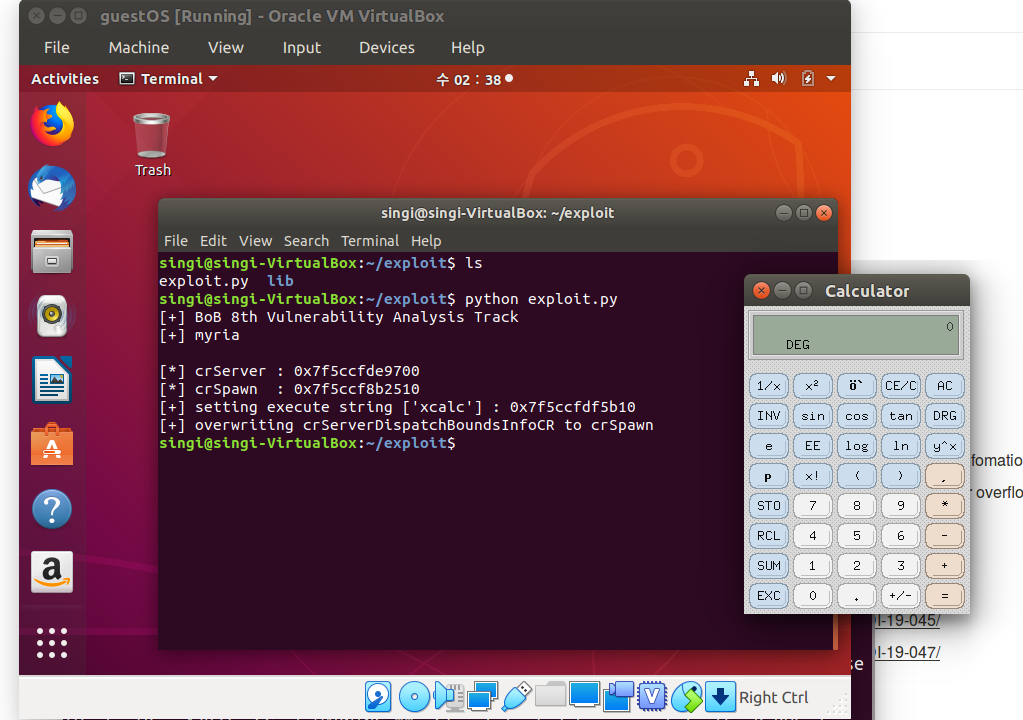Open the Help question mark icon
The image size is (1023, 720).
coord(52,509)
